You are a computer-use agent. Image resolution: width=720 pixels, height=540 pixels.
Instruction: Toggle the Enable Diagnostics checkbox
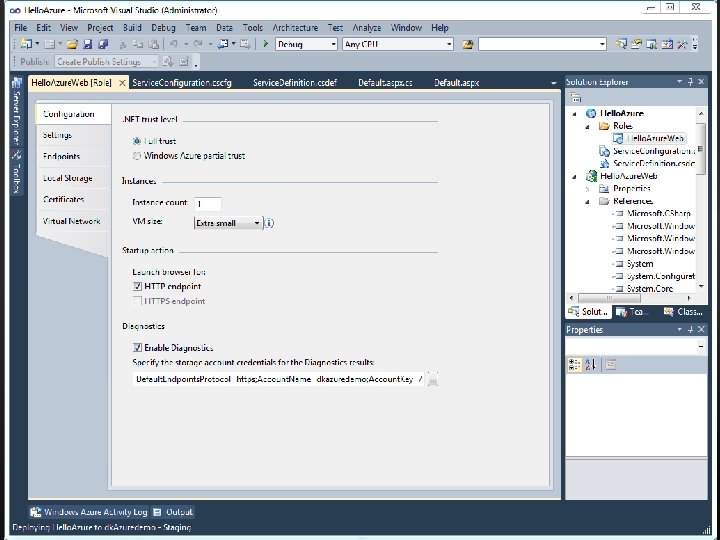coord(137,348)
